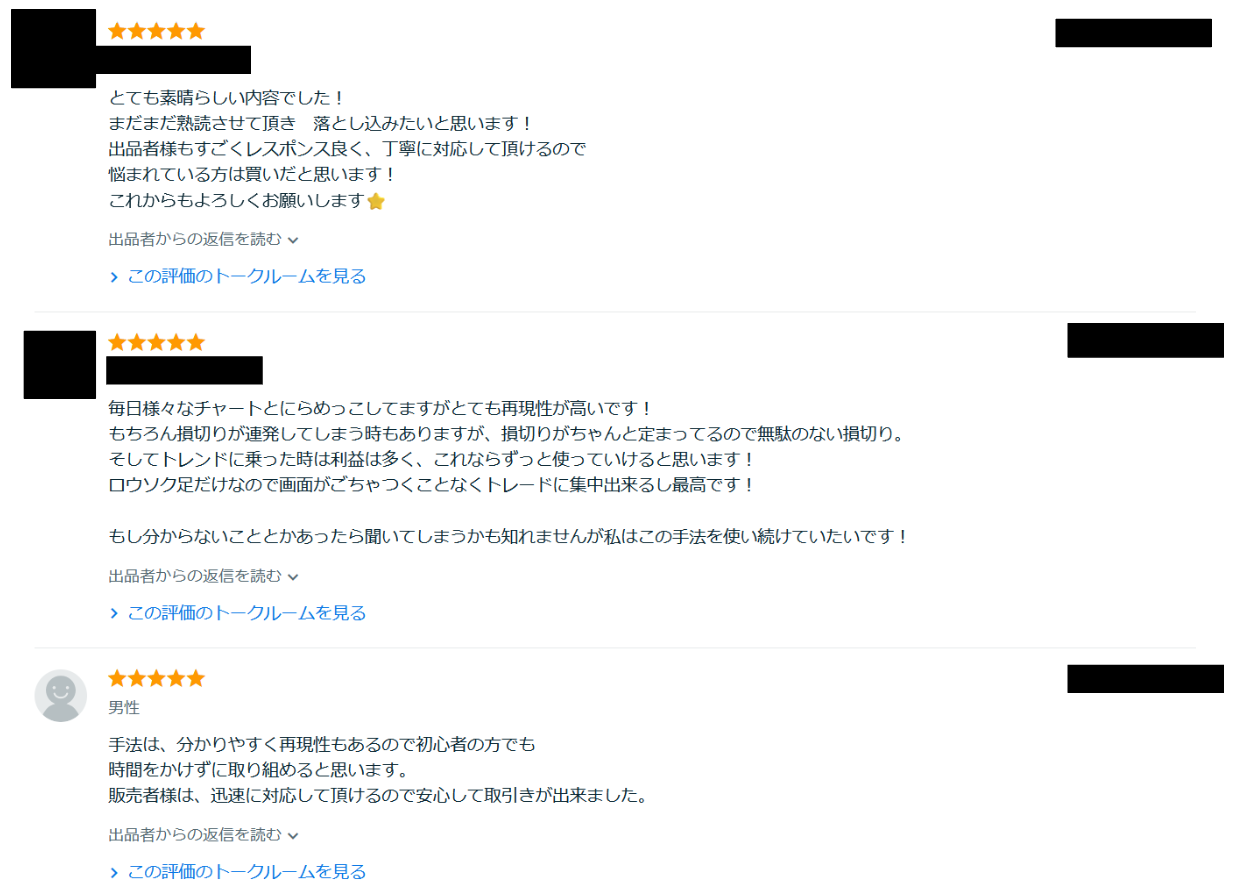Click the third reviewer's default gray avatar
Image resolution: width=1239 pixels, height=893 pixels.
(61, 695)
